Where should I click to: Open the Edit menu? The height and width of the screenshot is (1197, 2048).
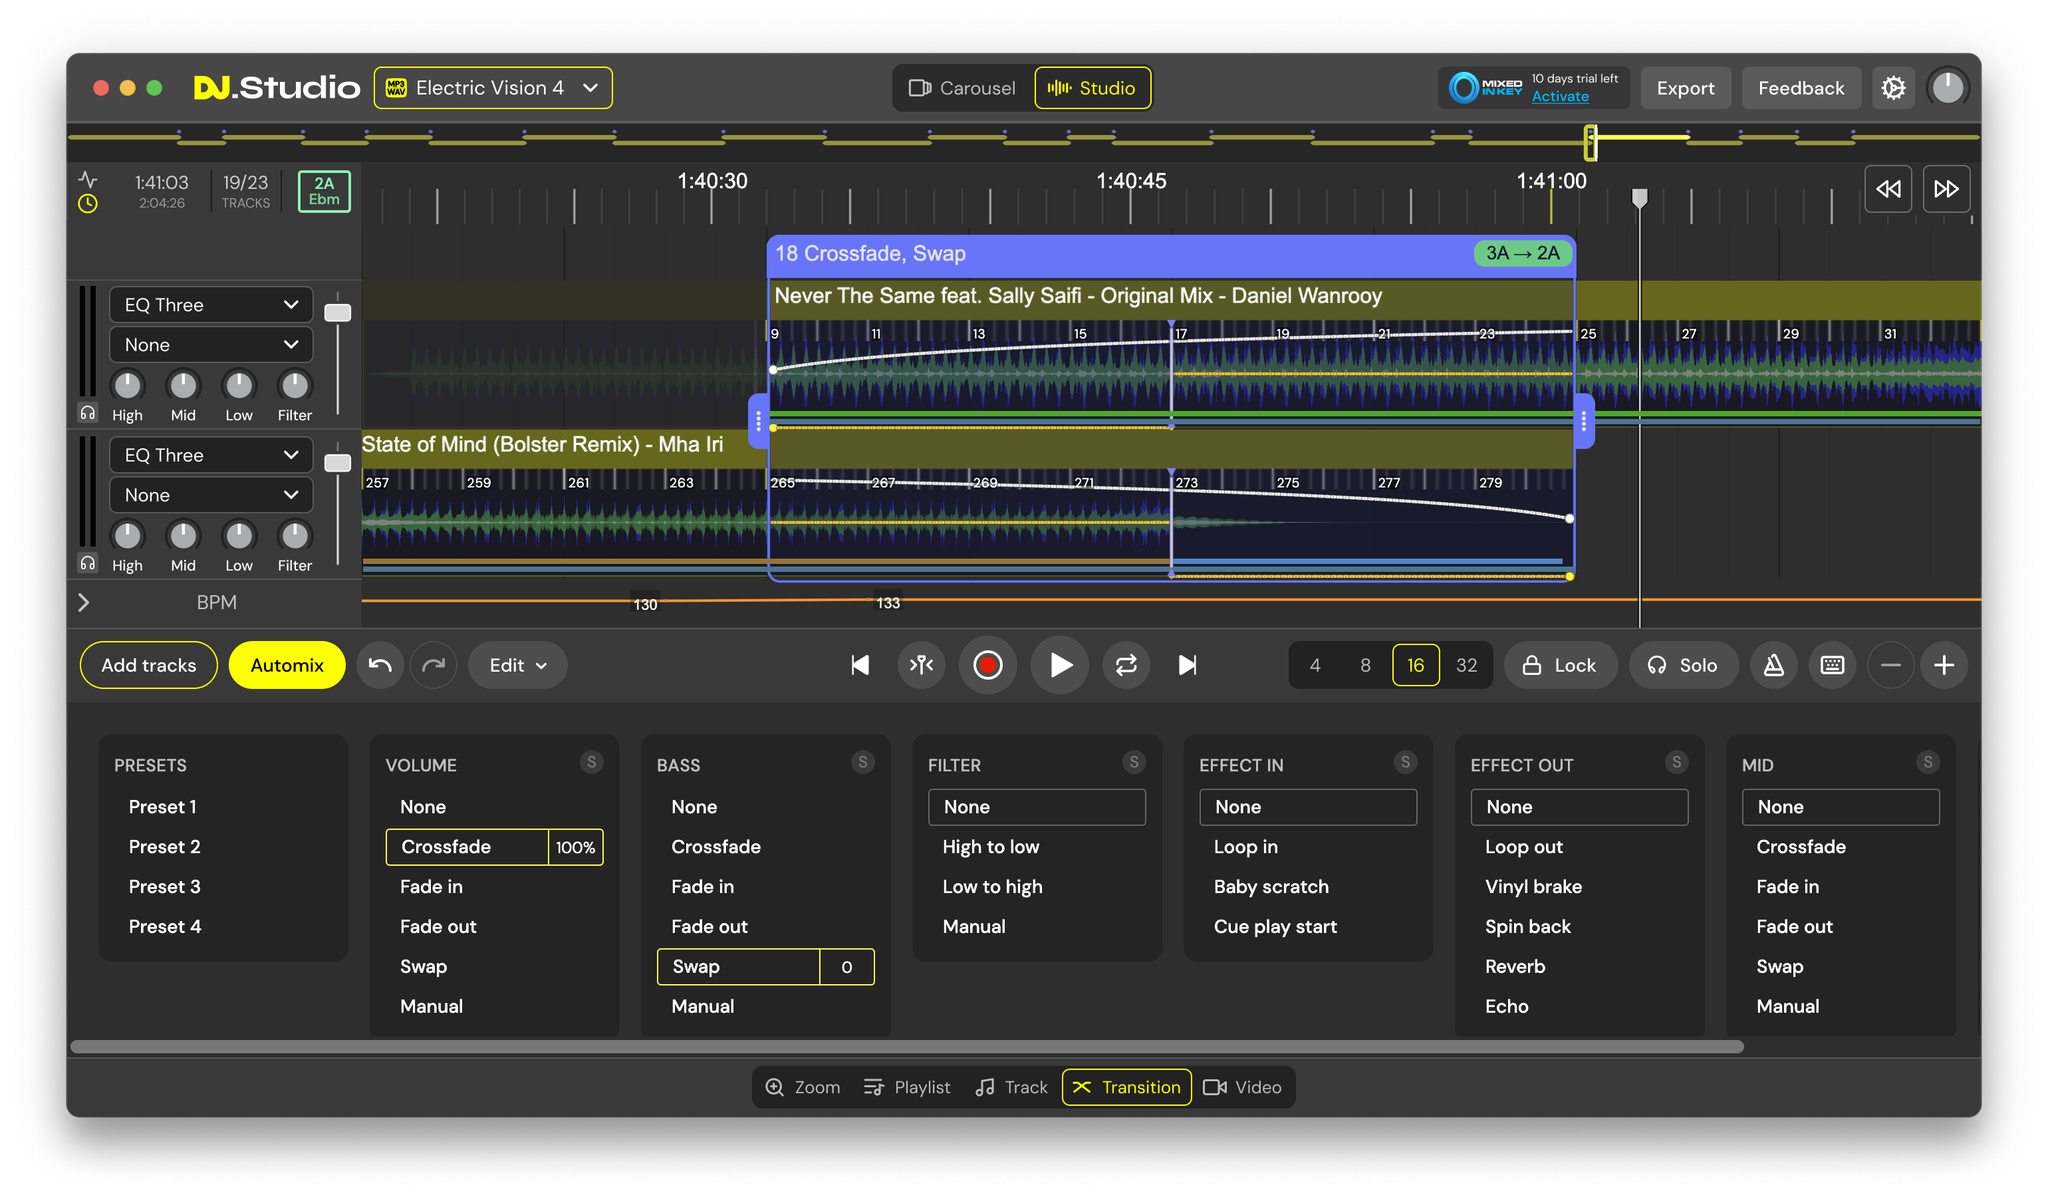(x=517, y=665)
